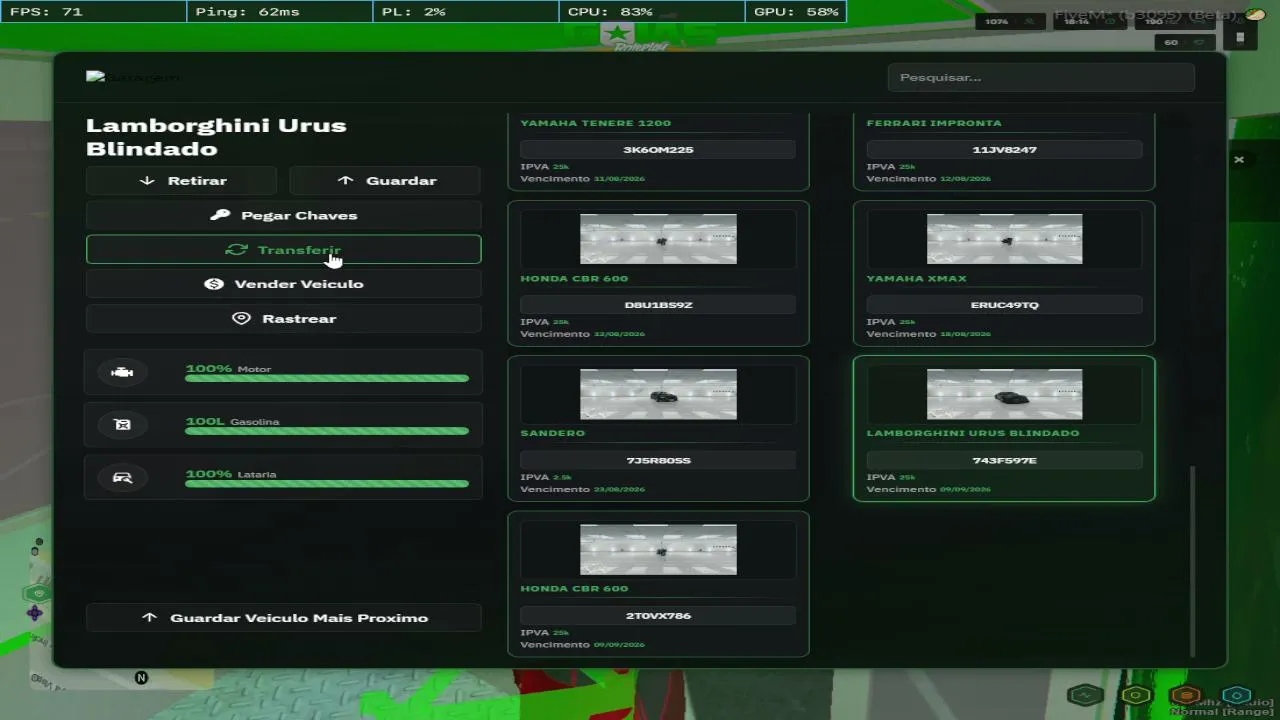Click the orange hexagon HUD icon
The height and width of the screenshot is (720, 1280).
point(1185,695)
